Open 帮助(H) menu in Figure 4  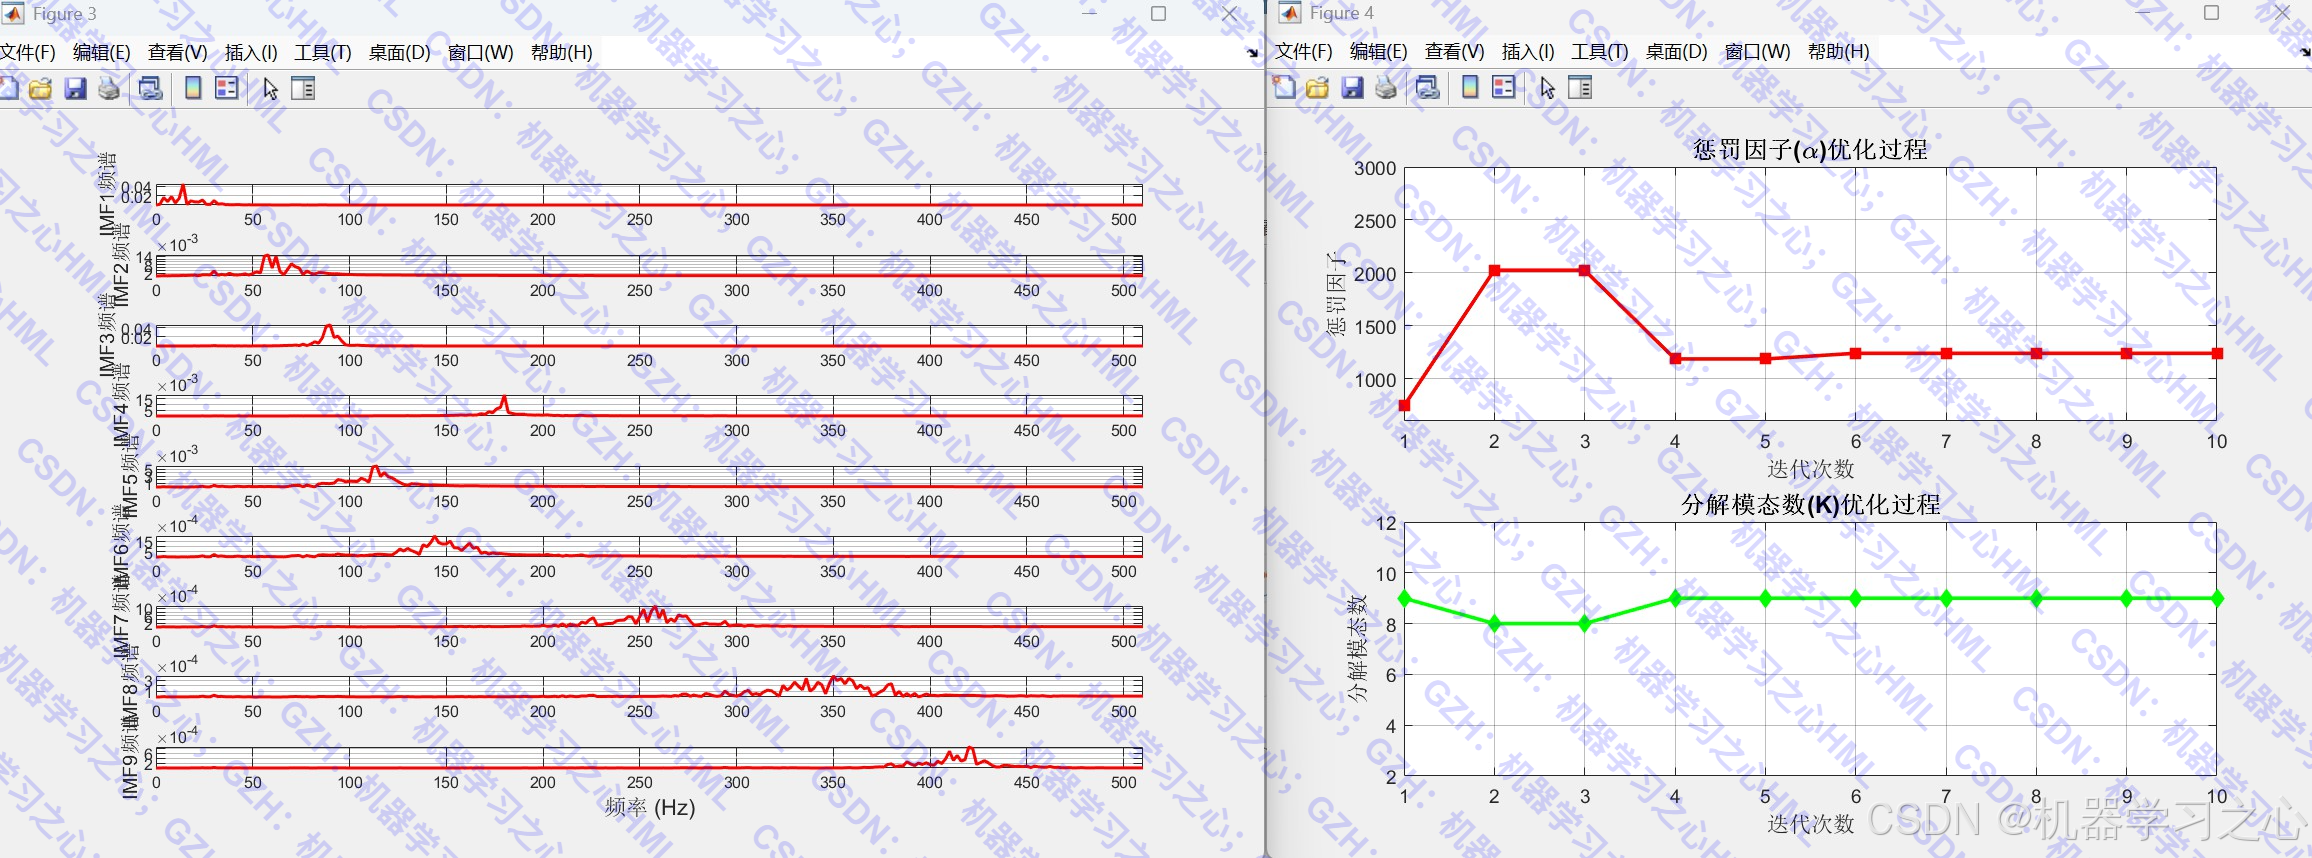point(1839,51)
